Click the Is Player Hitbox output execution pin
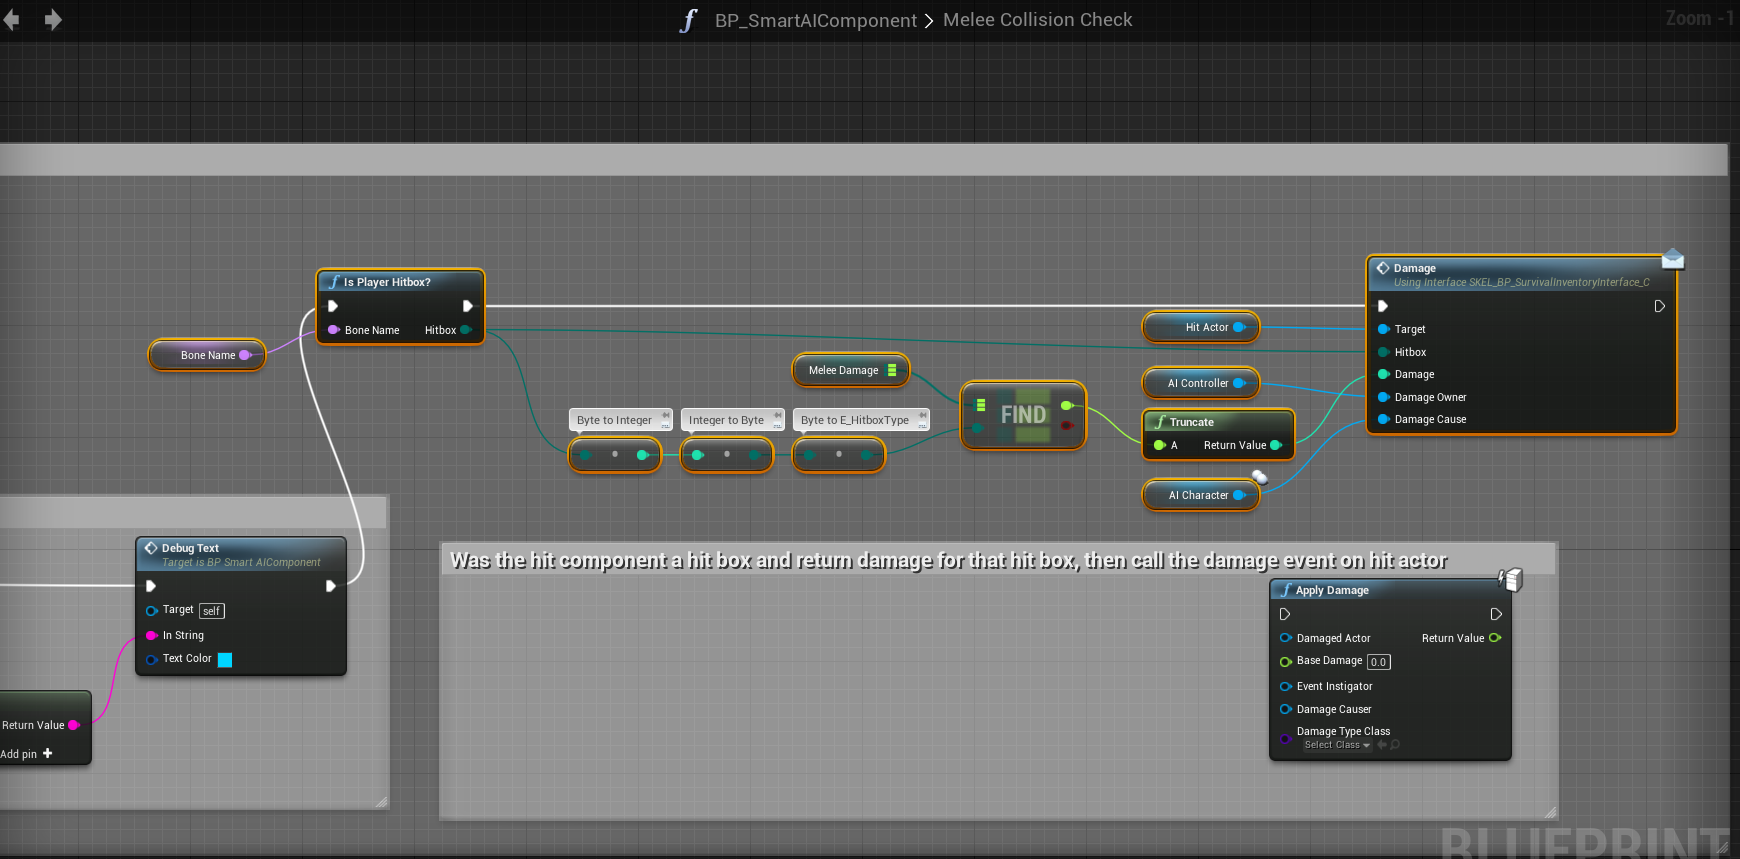The width and height of the screenshot is (1740, 859). 467,306
